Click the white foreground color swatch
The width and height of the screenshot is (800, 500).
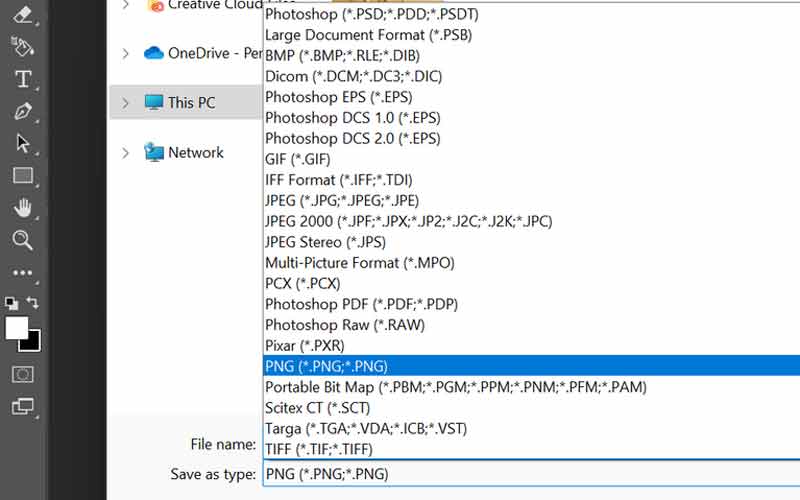coord(16,327)
